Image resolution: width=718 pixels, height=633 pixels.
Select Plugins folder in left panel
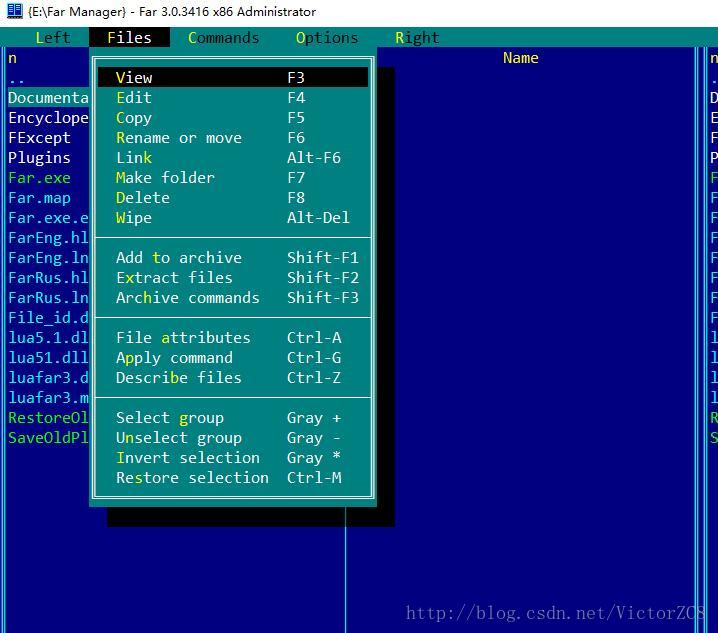(x=39, y=158)
